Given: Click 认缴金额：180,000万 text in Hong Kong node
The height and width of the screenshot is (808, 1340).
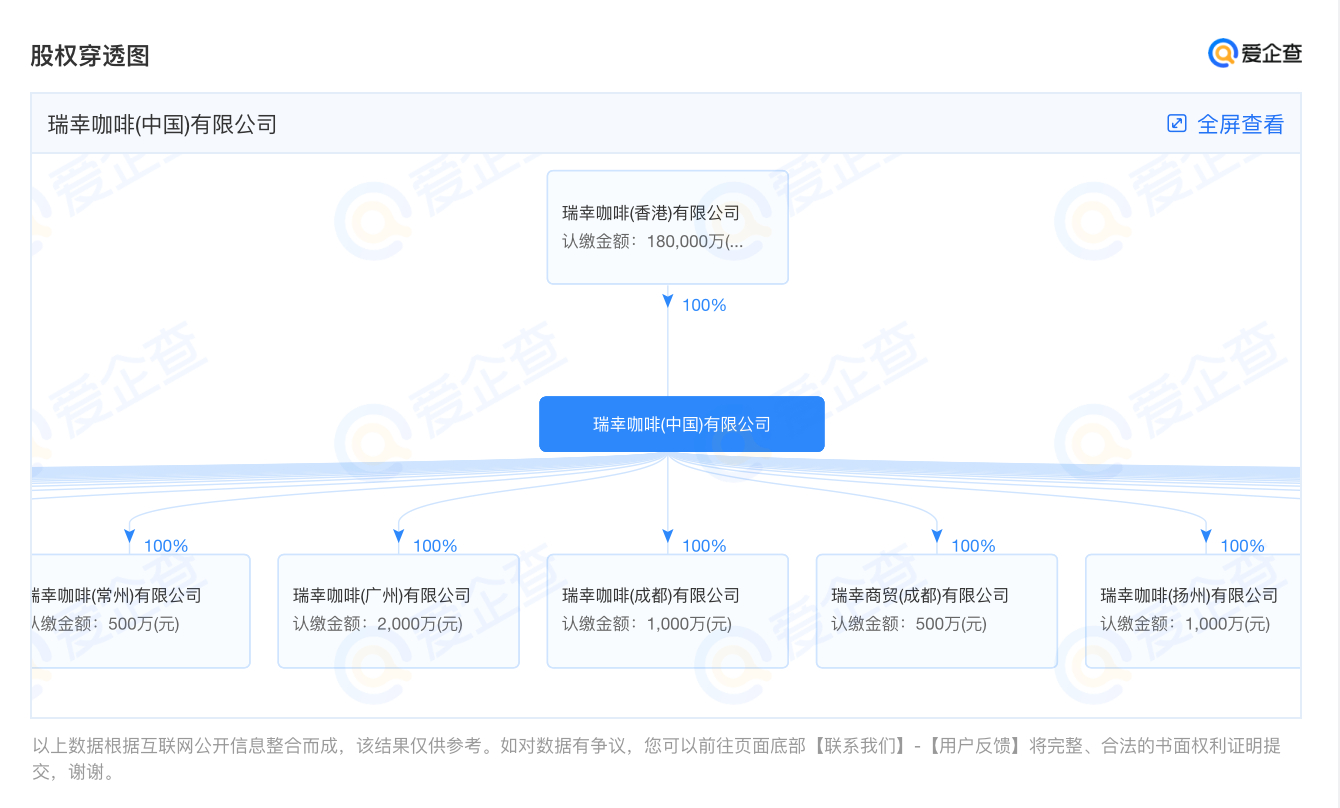Looking at the screenshot, I should tap(652, 241).
